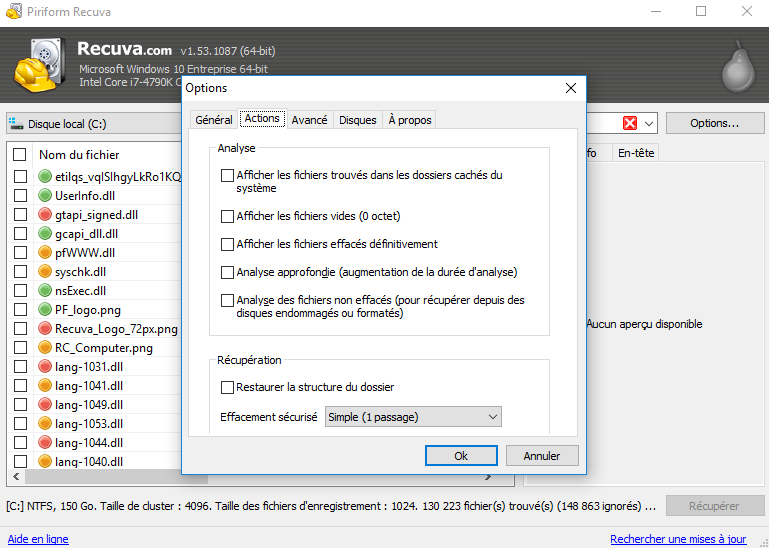Open the À propos tab
769x548 pixels.
(410, 120)
